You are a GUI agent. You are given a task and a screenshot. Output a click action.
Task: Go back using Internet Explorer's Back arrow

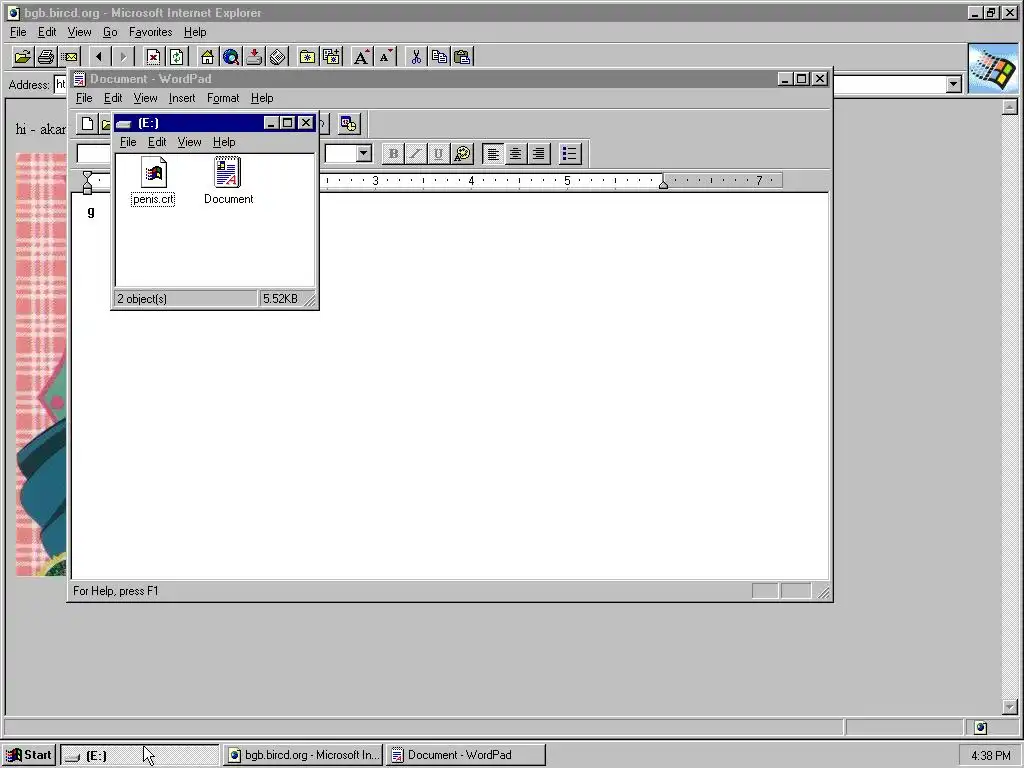99,57
